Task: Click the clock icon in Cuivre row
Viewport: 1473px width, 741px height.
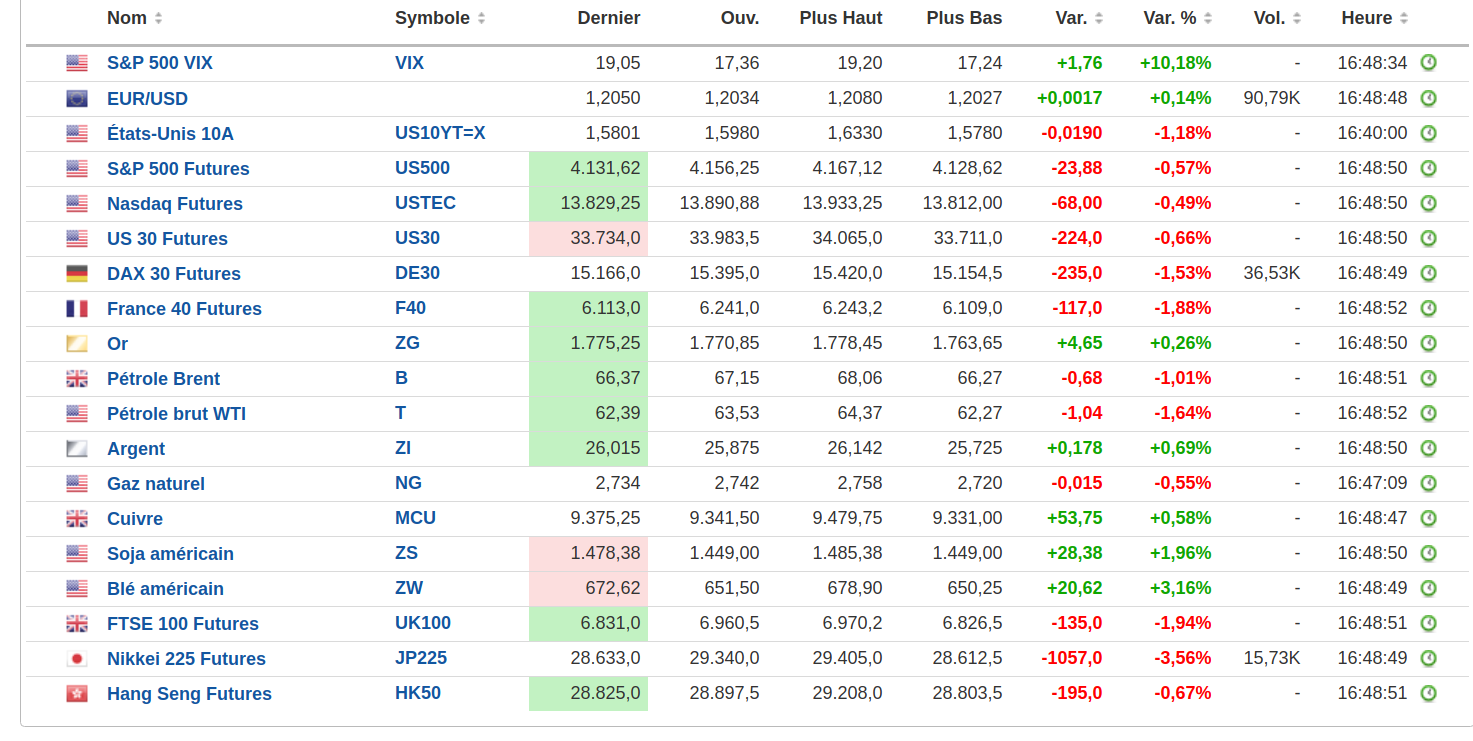Action: pos(1428,518)
